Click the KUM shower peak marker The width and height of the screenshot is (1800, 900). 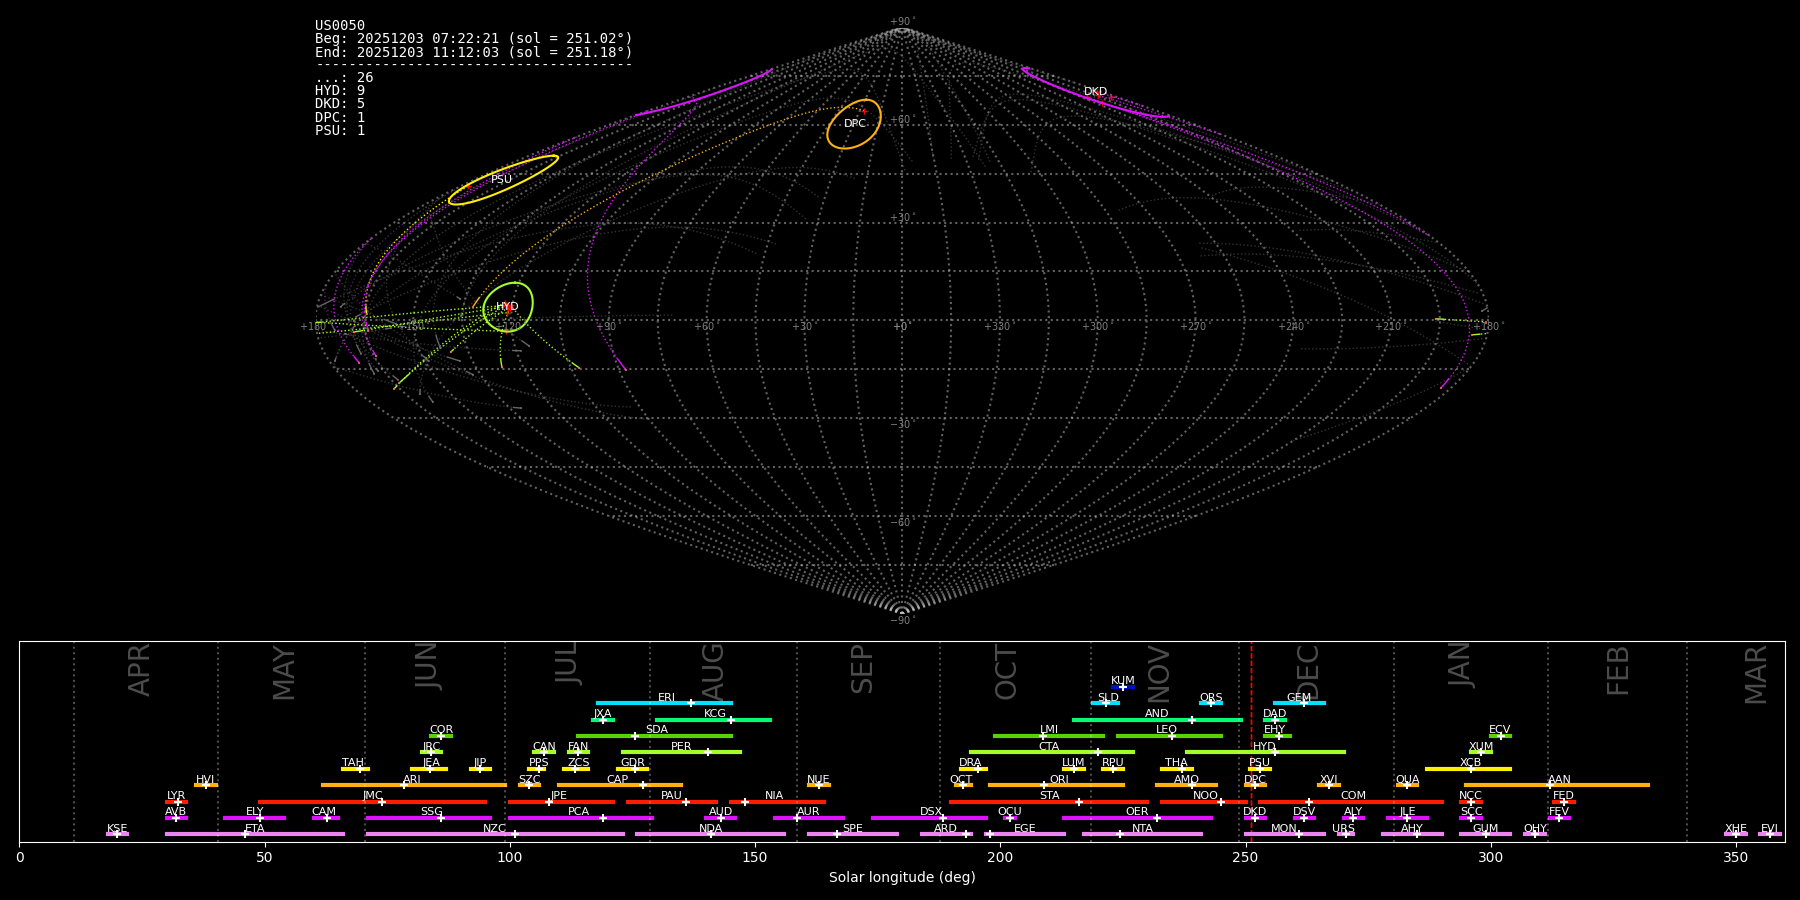pyautogui.click(x=1123, y=687)
